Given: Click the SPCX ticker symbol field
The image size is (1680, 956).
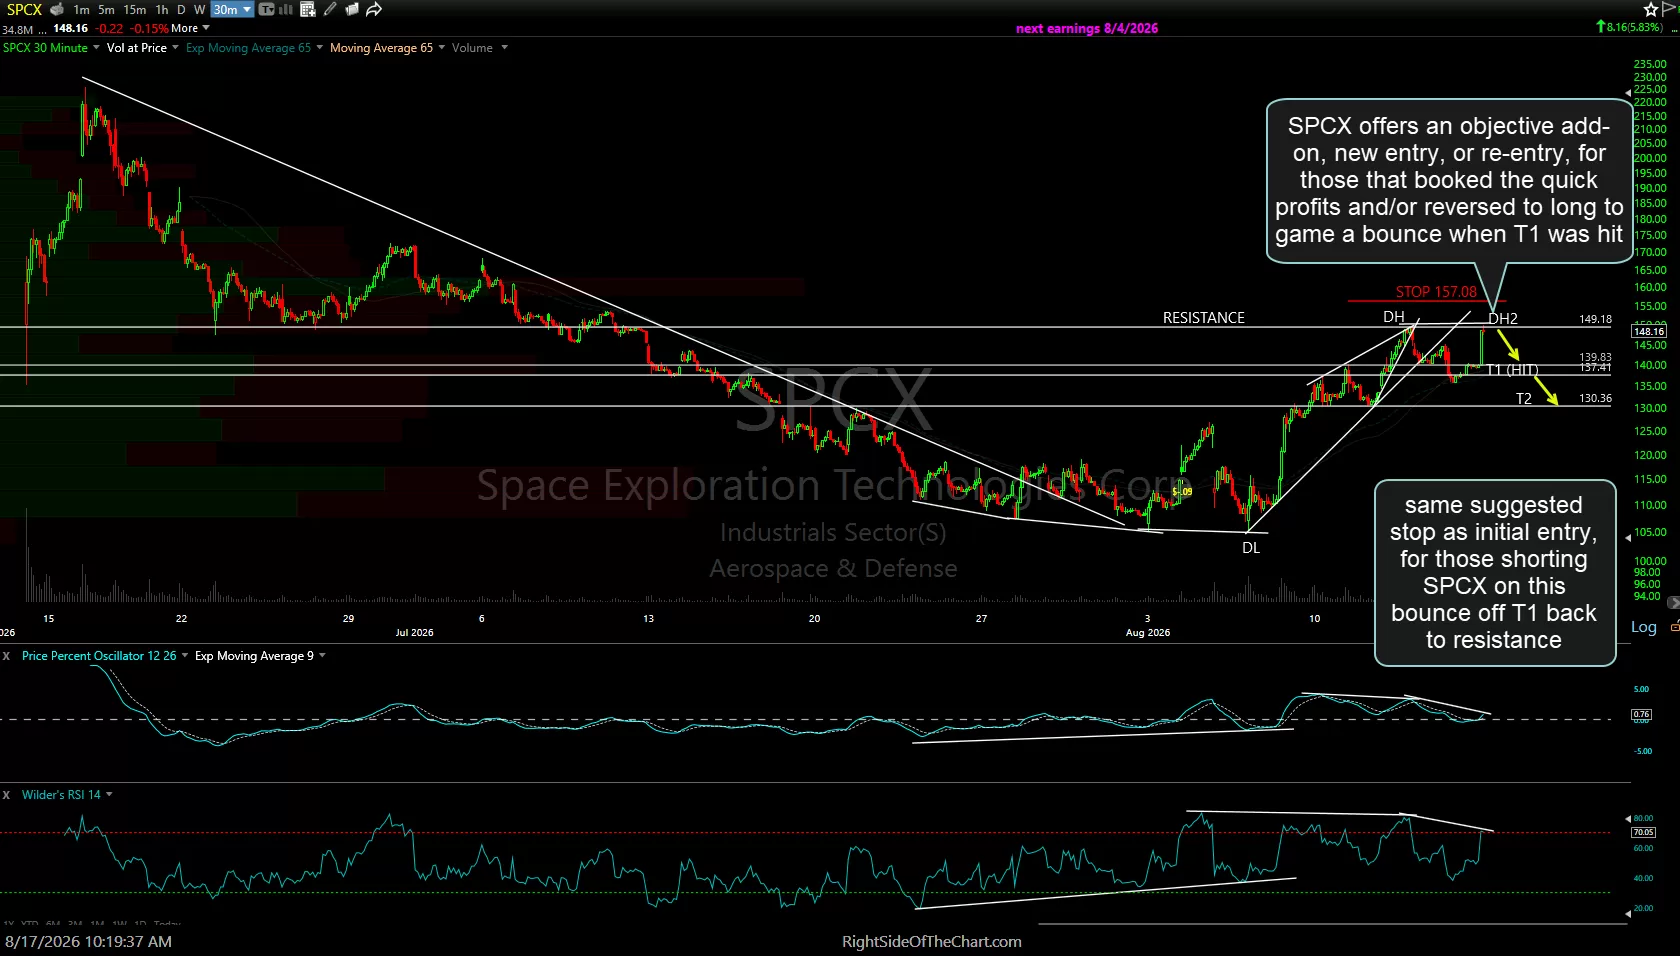Looking at the screenshot, I should (x=23, y=10).
